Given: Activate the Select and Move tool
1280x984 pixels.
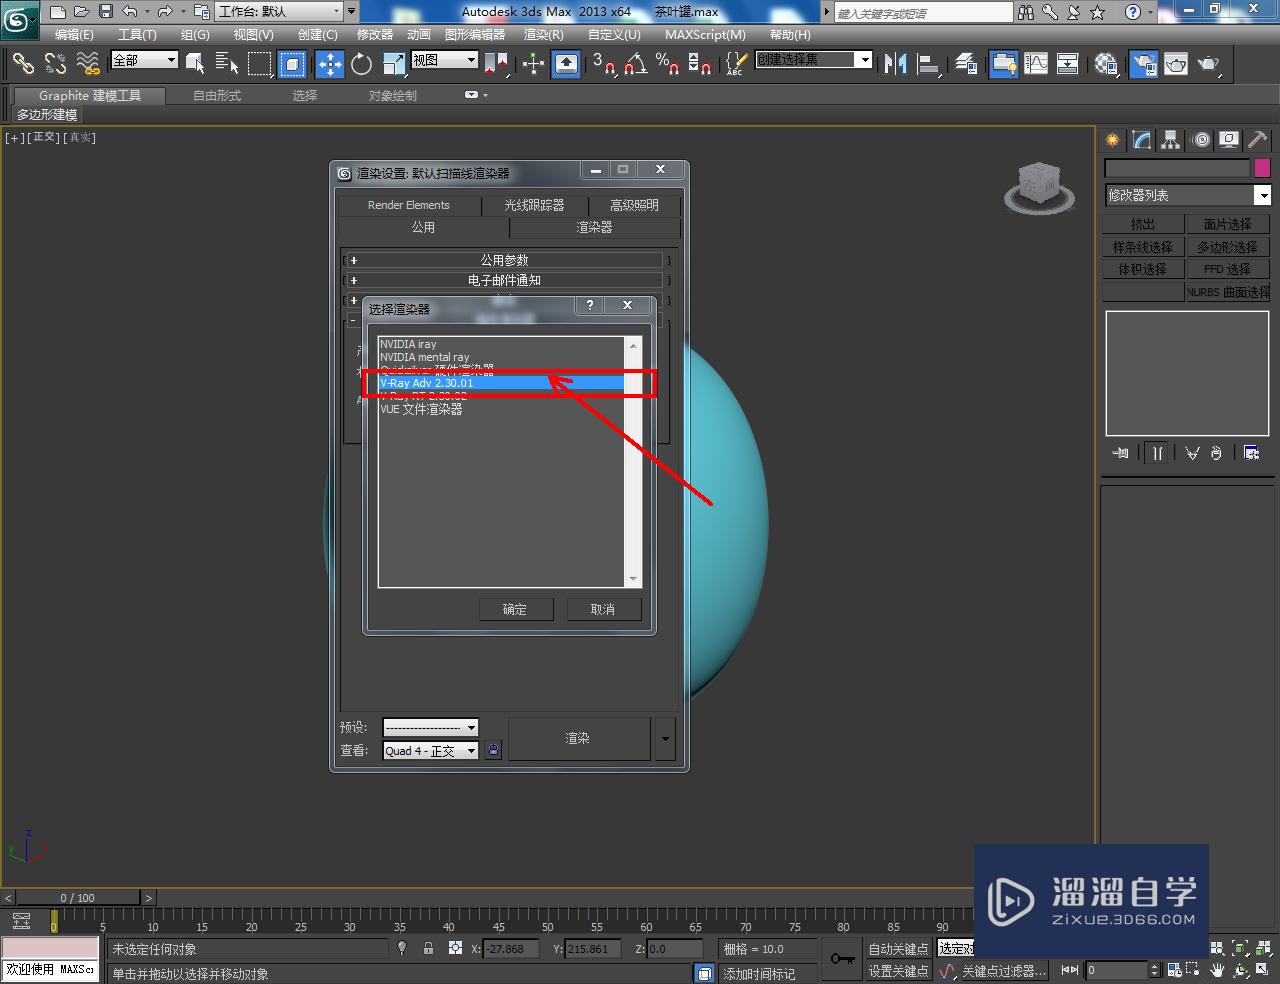Looking at the screenshot, I should click(329, 64).
